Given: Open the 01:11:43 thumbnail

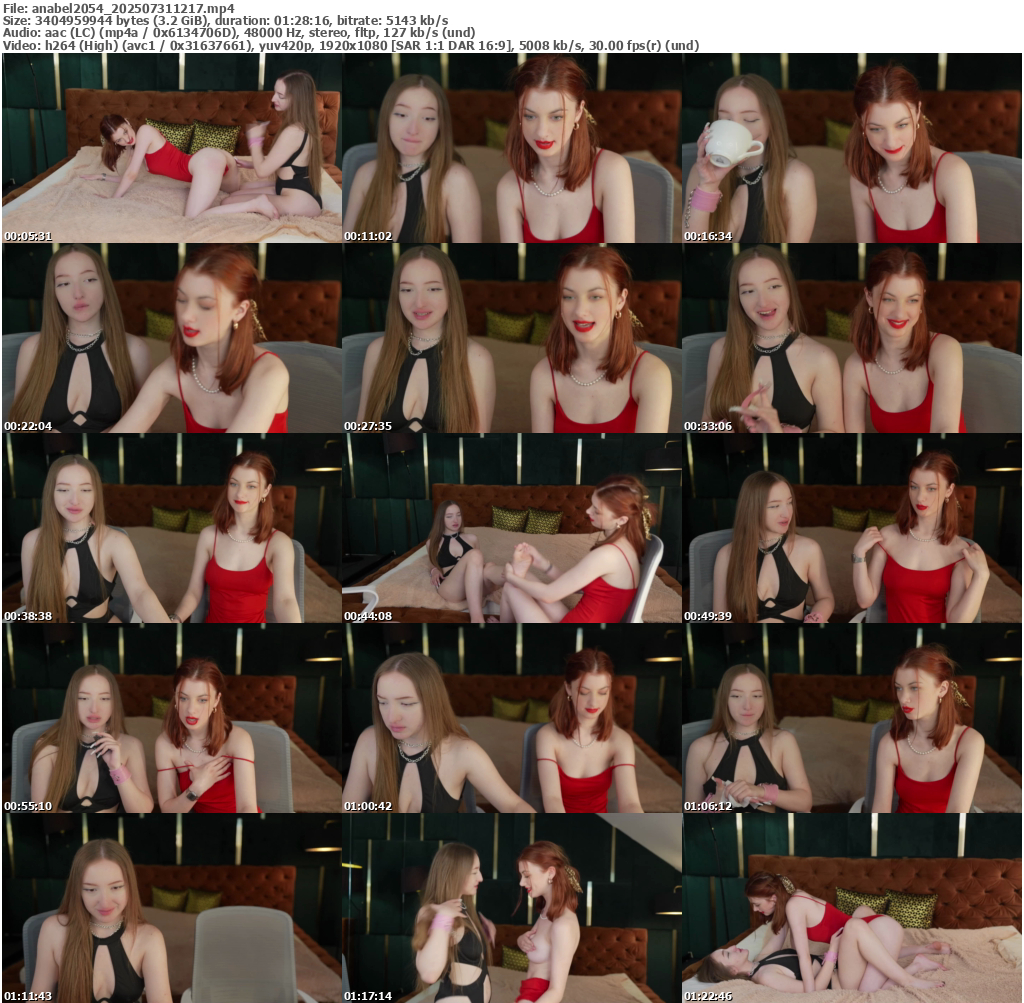Looking at the screenshot, I should (171, 908).
